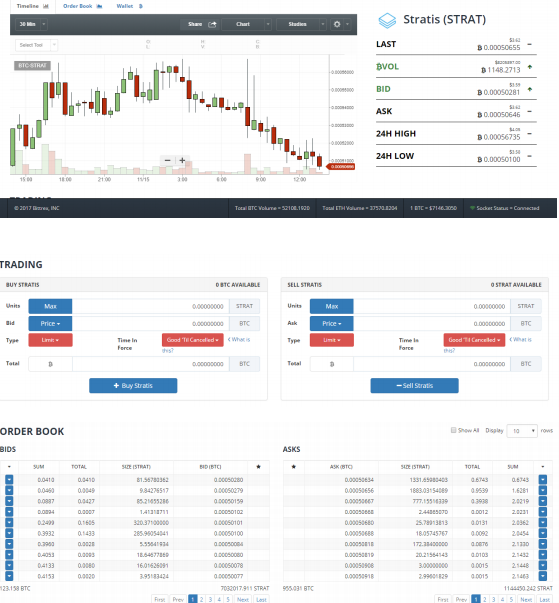This screenshot has height=603, width=559.
Task: Click arrow icon for ask 0.00050680 row
Action: point(542,523)
